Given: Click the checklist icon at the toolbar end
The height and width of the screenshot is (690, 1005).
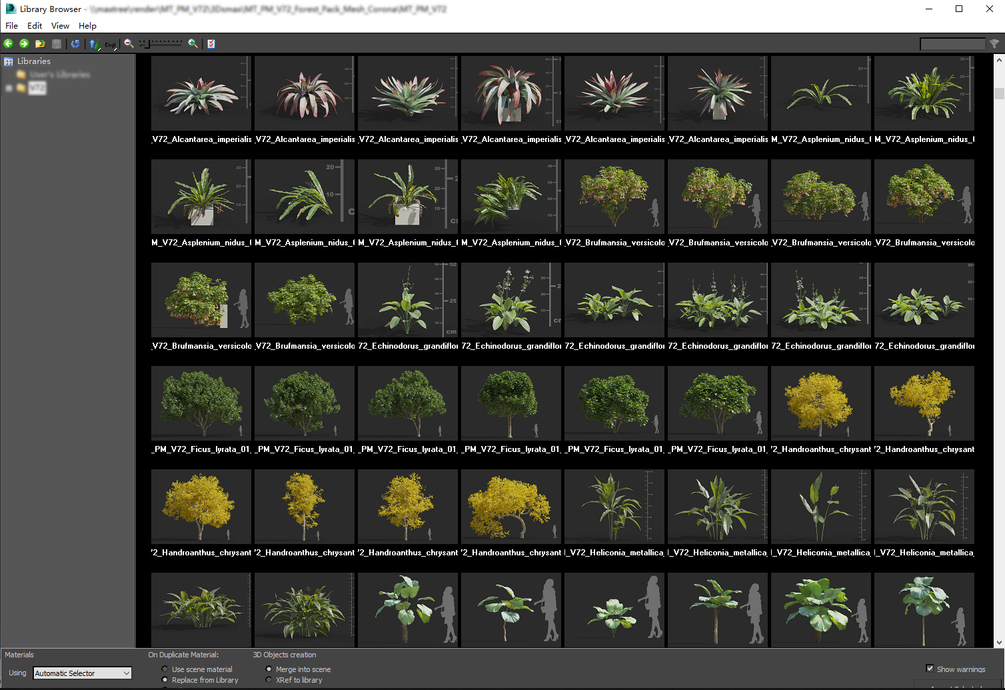Looking at the screenshot, I should click(x=210, y=43).
